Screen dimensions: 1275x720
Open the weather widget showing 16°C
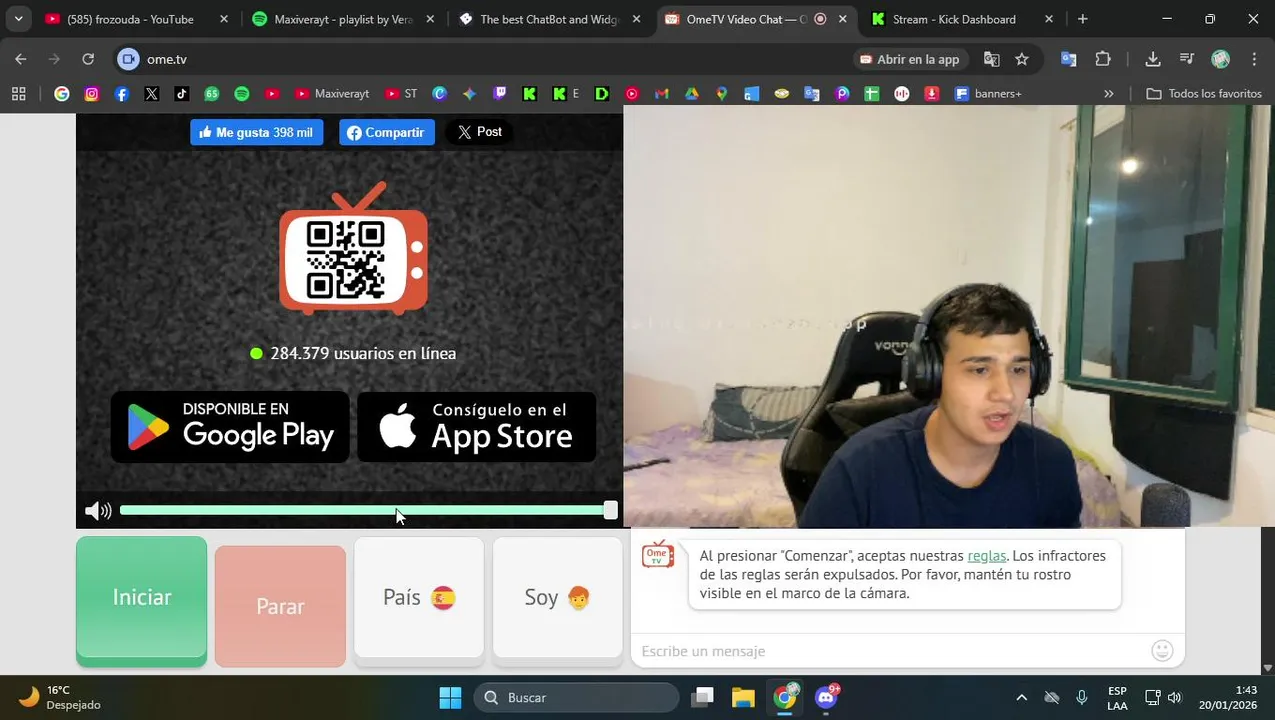[x=60, y=697]
